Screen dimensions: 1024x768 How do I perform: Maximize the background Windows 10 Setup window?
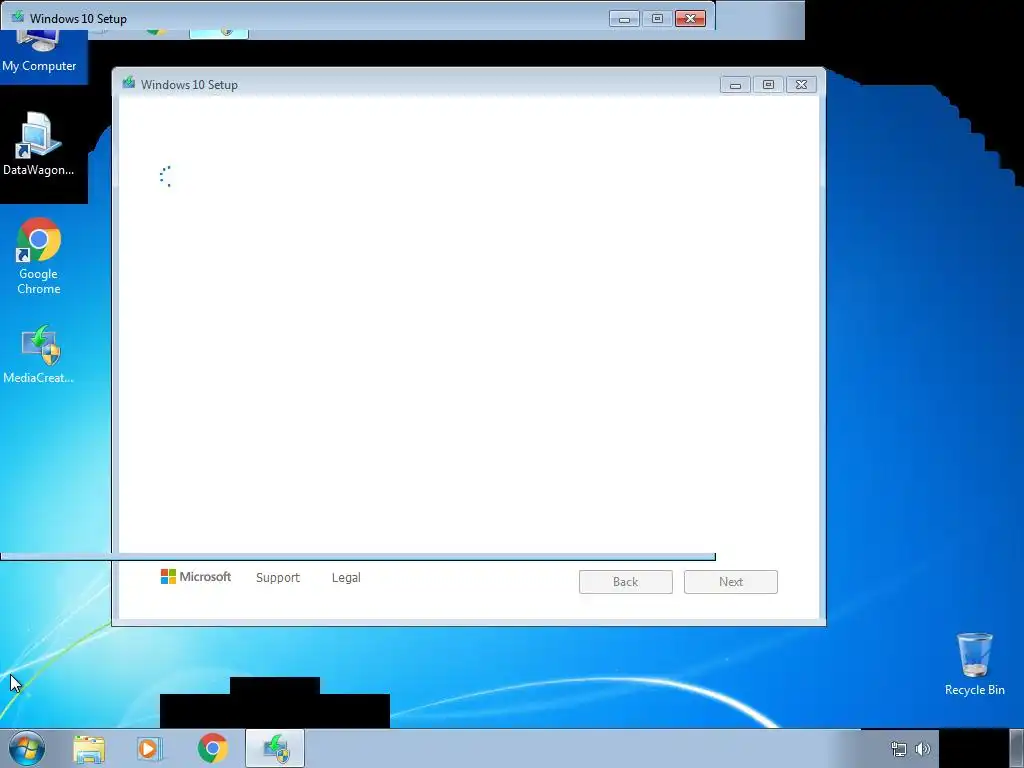[658, 19]
